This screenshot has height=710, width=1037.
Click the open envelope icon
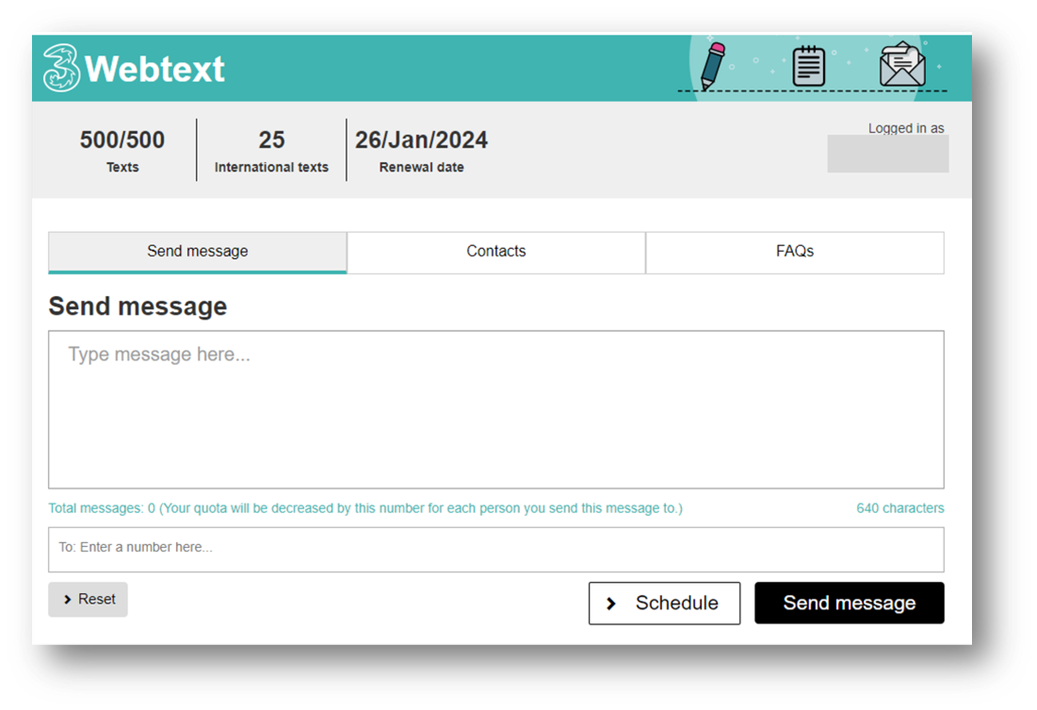pyautogui.click(x=902, y=65)
